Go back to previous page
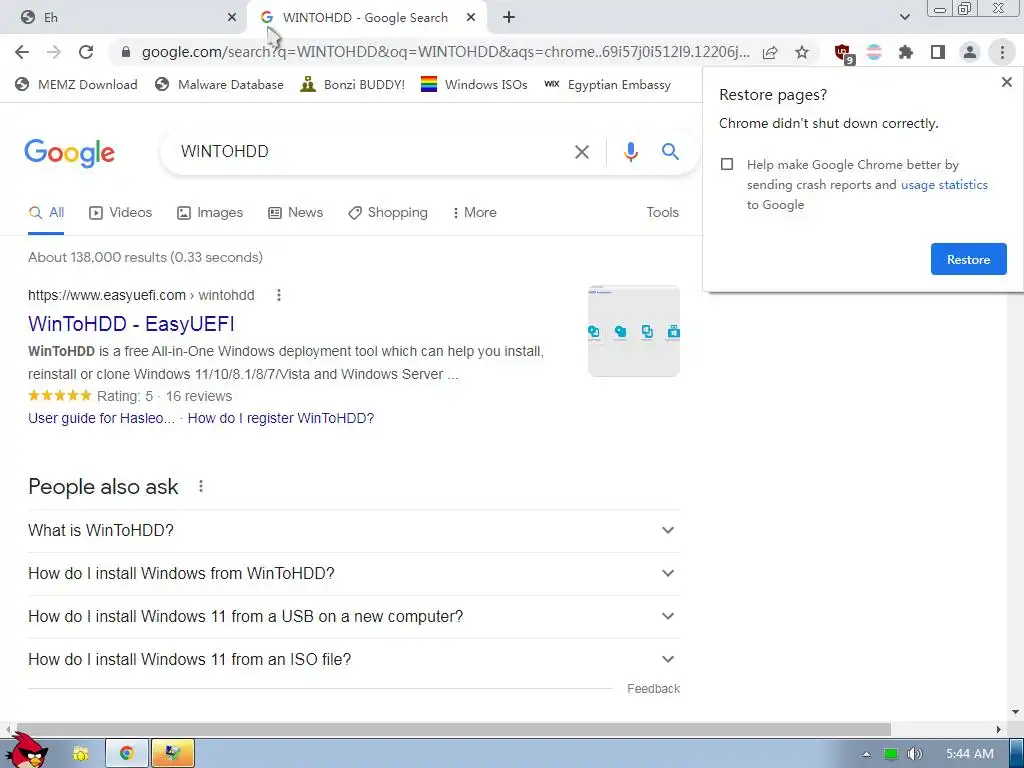Image resolution: width=1024 pixels, height=768 pixels. coord(22,52)
